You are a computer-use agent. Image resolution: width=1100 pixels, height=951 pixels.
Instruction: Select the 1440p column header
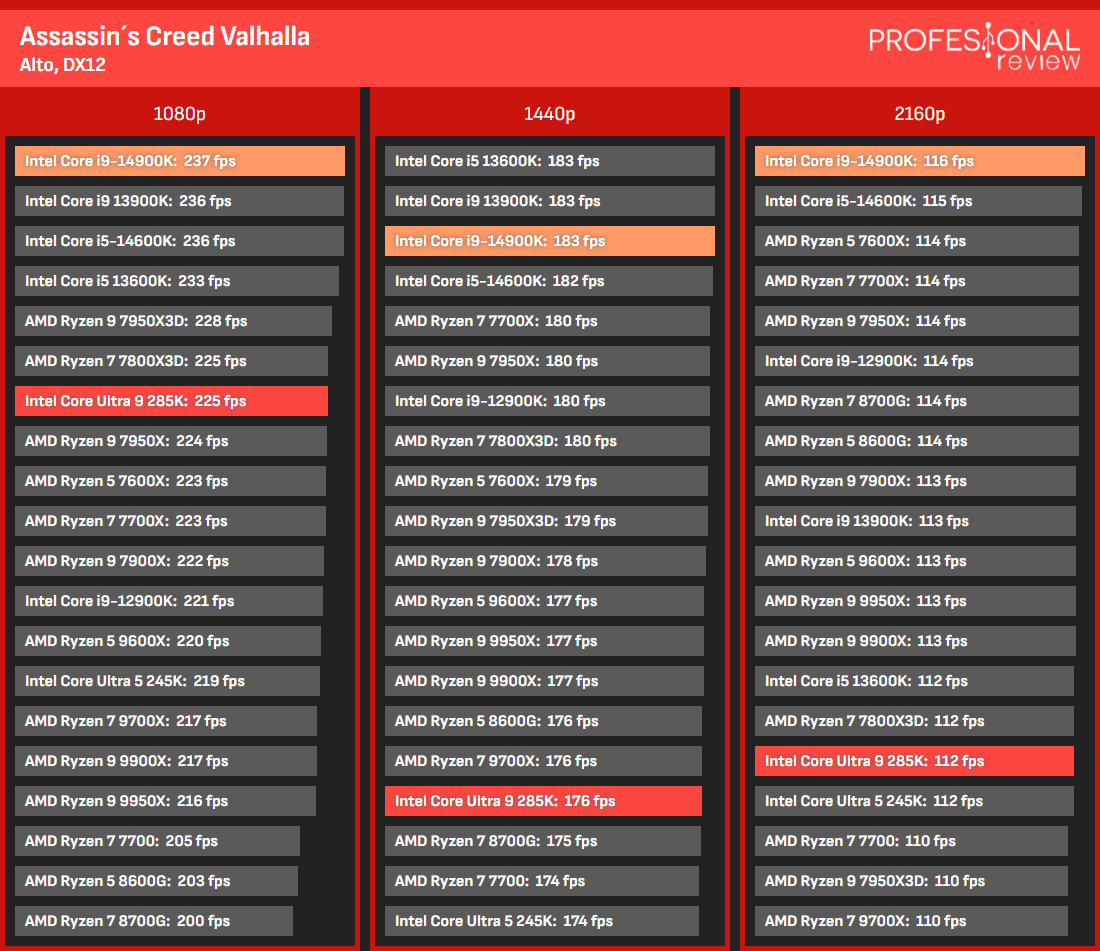[549, 114]
